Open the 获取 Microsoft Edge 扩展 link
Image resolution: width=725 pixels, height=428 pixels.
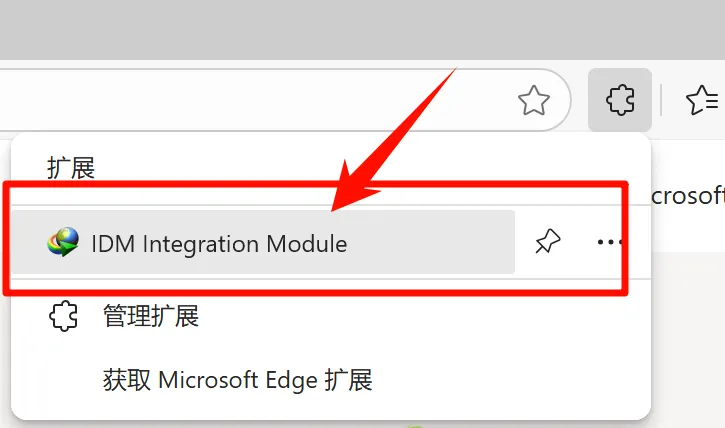[237, 380]
